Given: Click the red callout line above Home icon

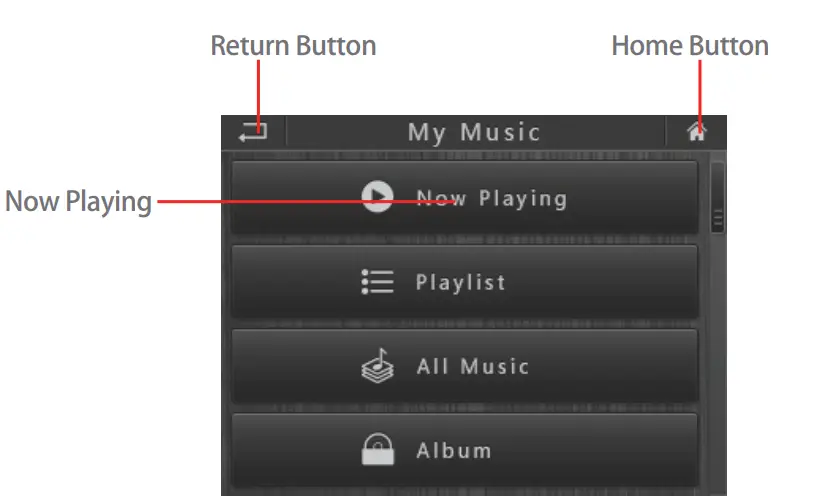Looking at the screenshot, I should (700, 94).
